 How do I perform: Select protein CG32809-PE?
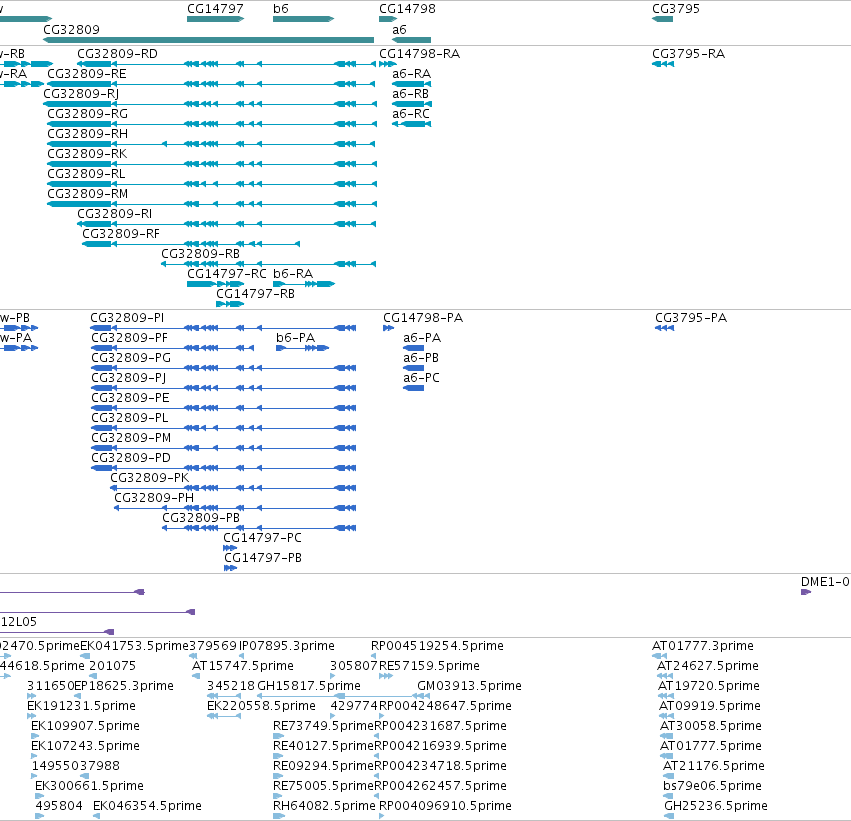223,408
